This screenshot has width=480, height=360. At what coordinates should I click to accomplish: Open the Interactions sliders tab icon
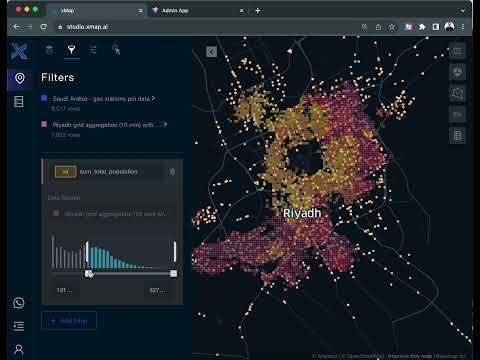point(93,50)
